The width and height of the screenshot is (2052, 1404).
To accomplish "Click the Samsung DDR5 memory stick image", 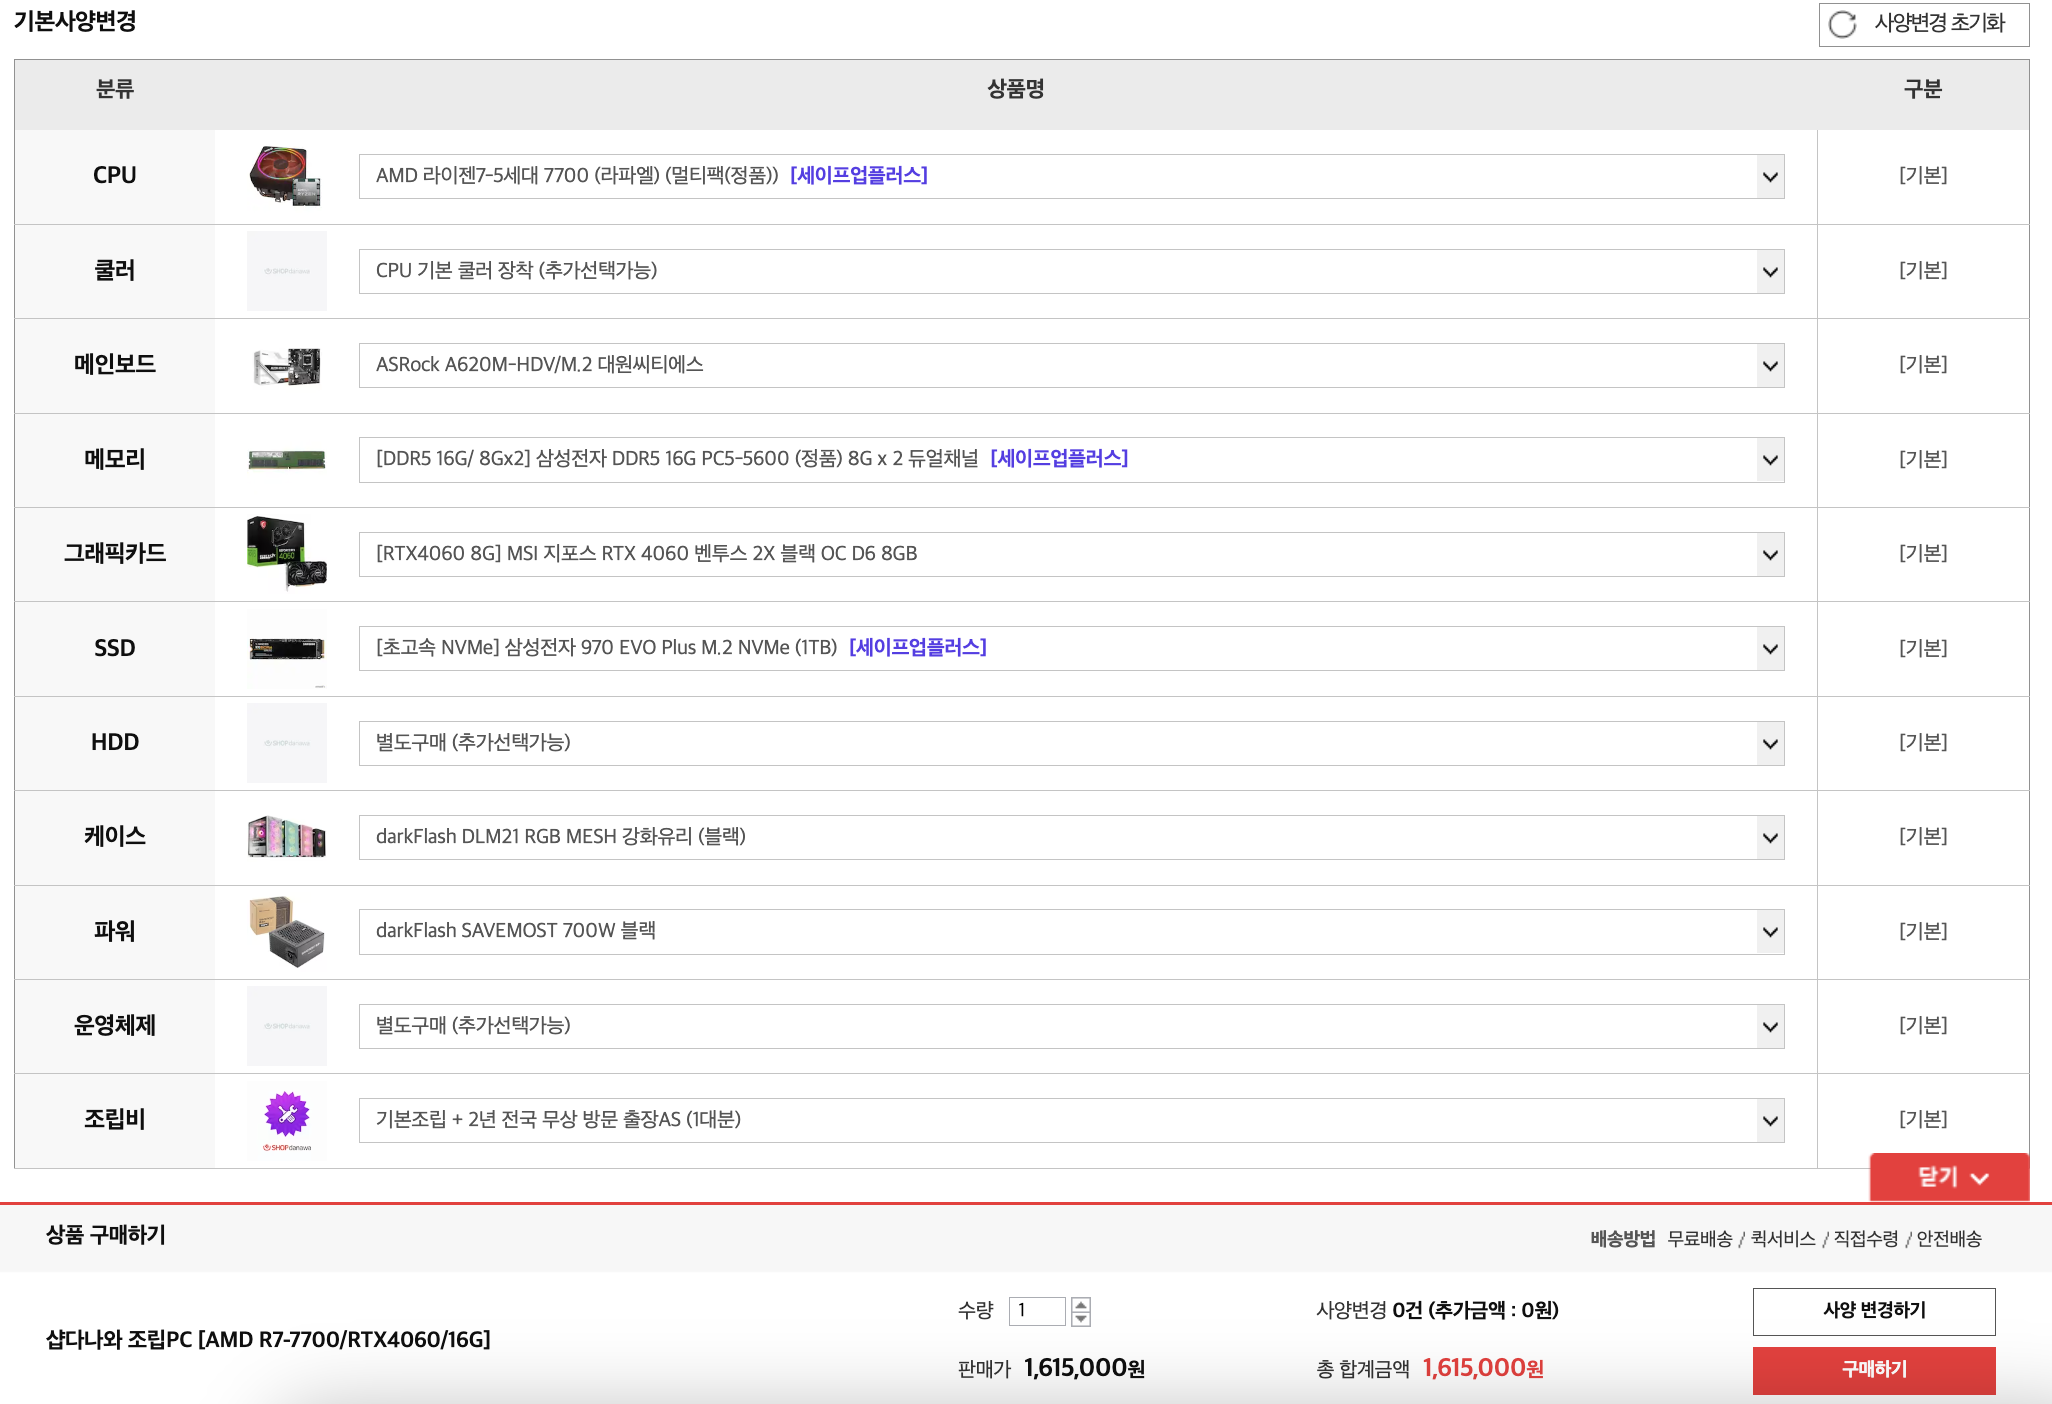I will coord(286,460).
